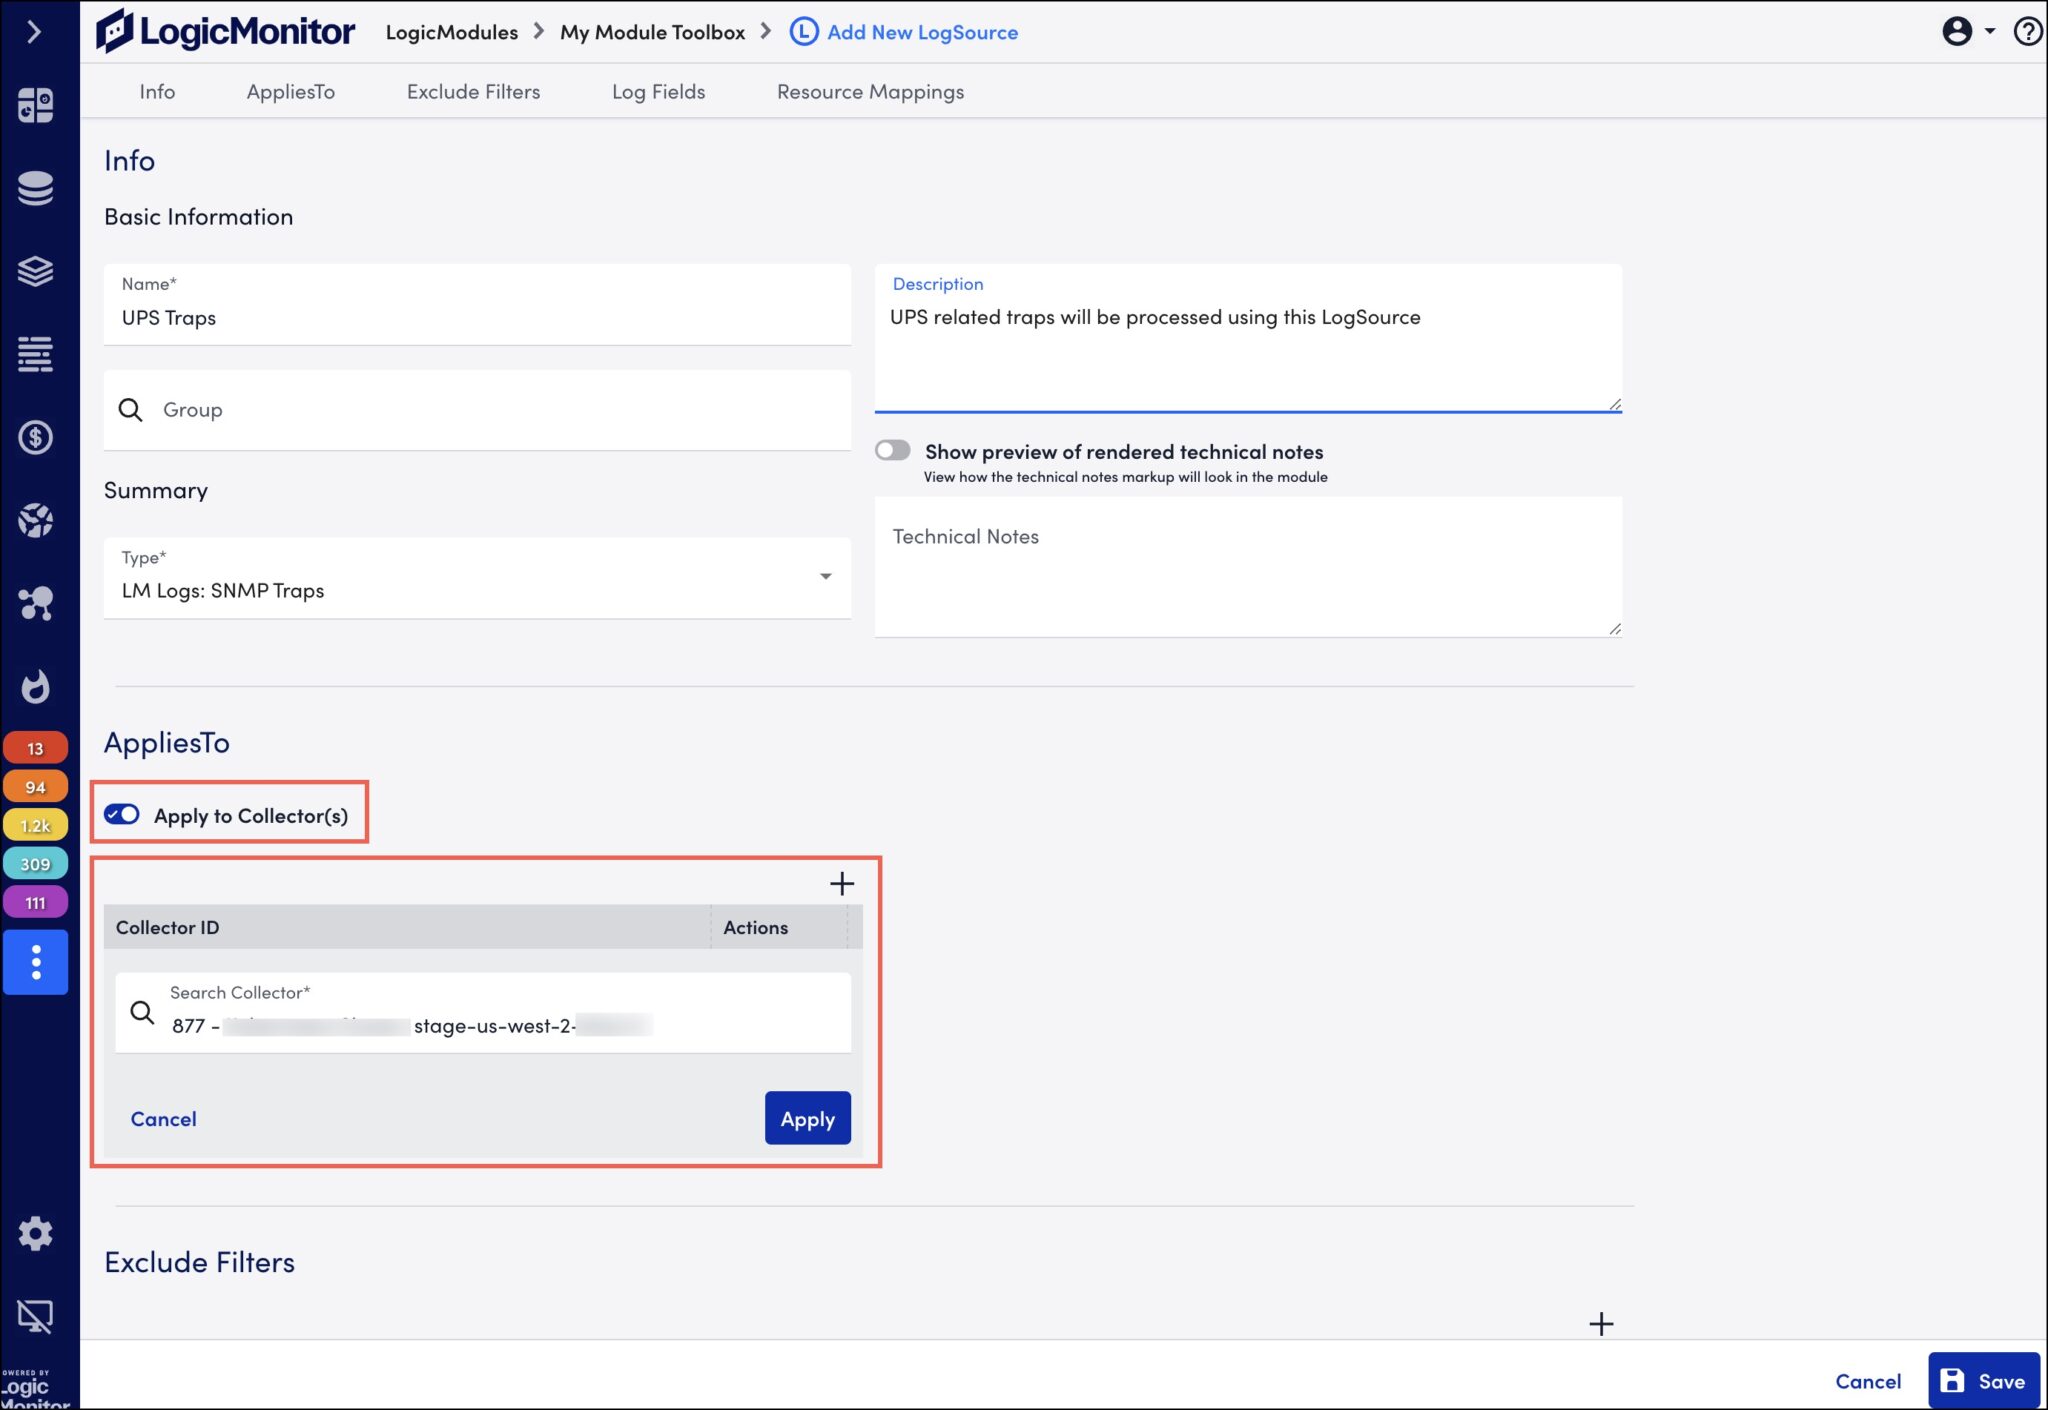Enable Show preview of rendered technical notes

893,450
